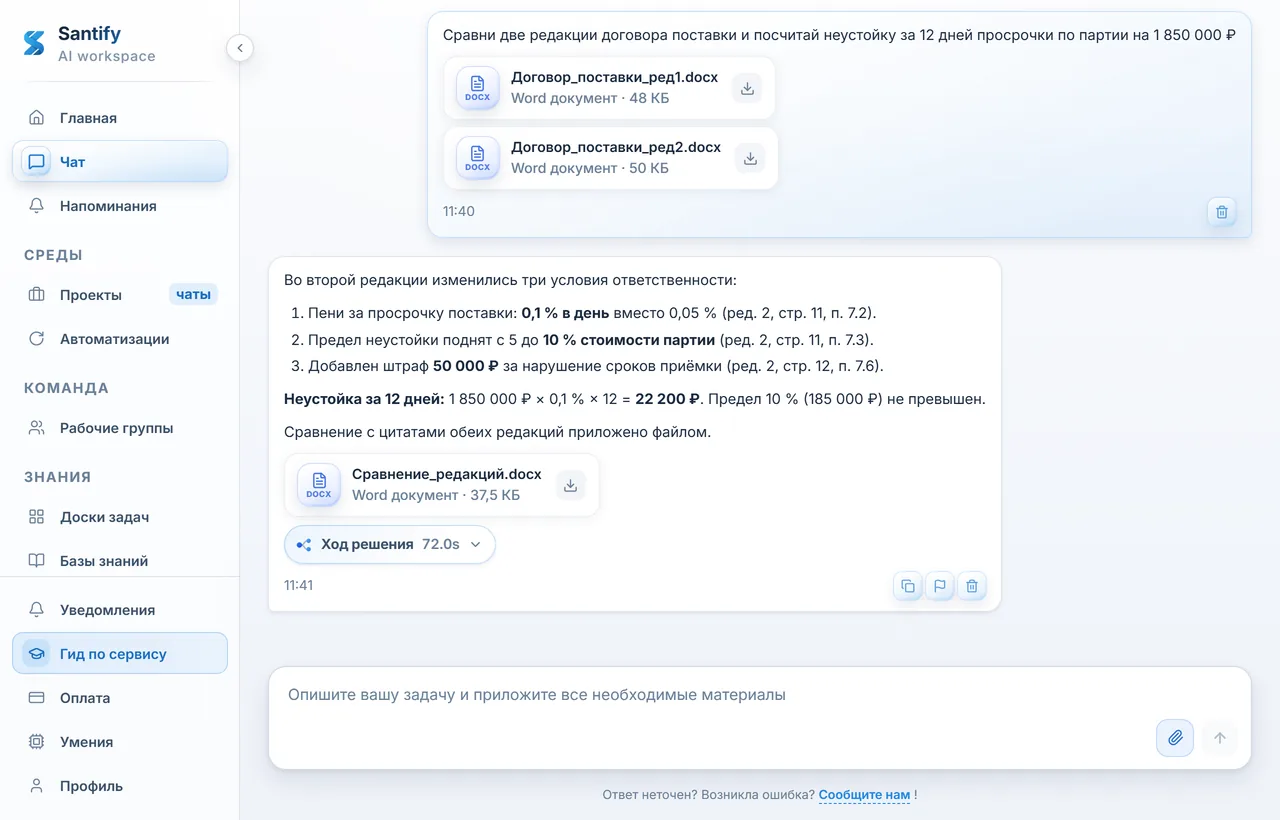Follow the Сообщите нам link
1280x820 pixels.
864,795
